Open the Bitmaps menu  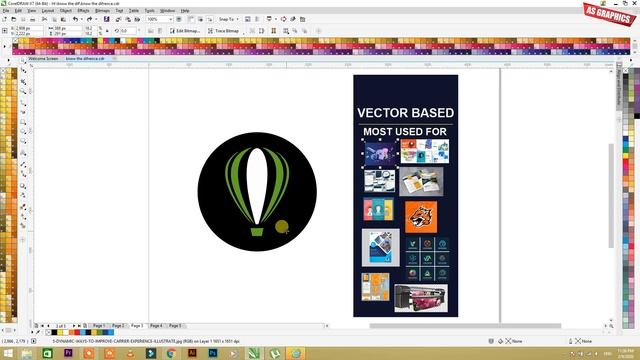click(102, 11)
